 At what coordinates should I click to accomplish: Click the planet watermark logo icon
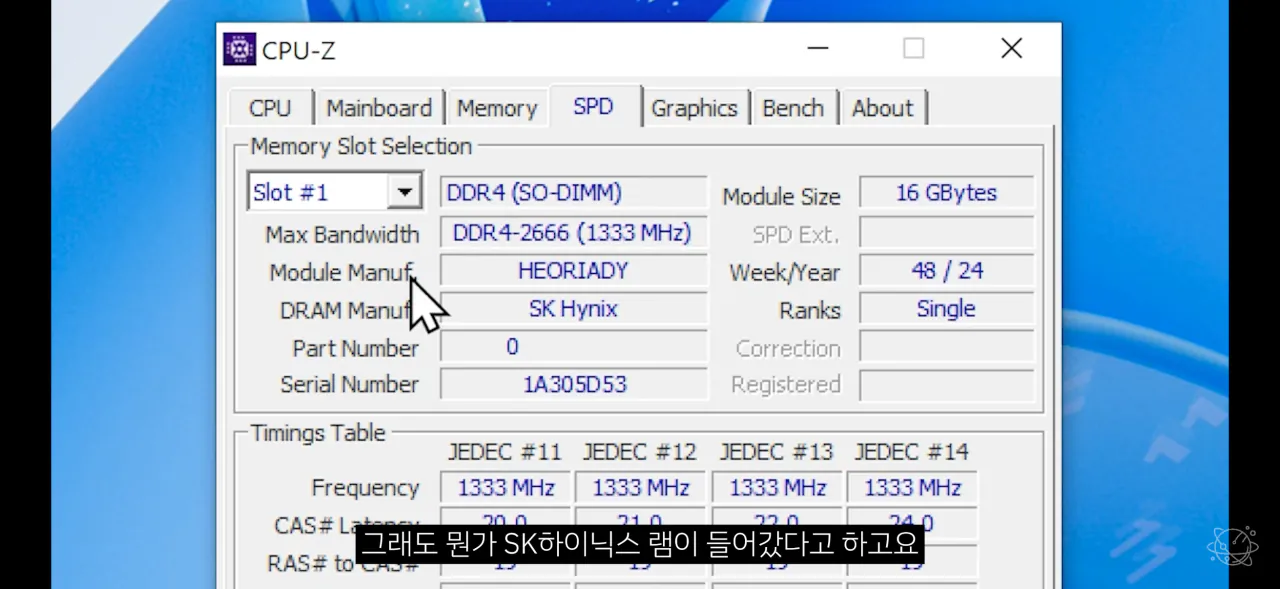click(x=1232, y=546)
